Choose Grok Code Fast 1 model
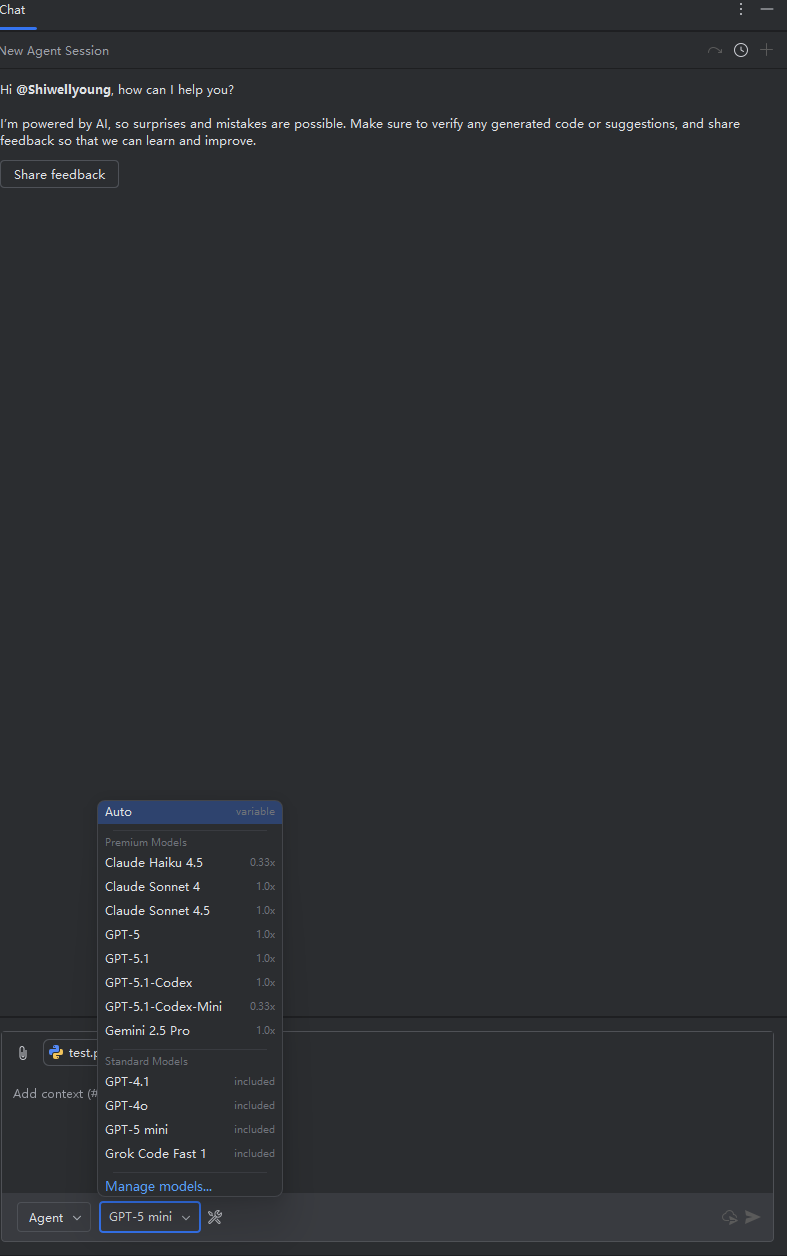 (190, 1153)
